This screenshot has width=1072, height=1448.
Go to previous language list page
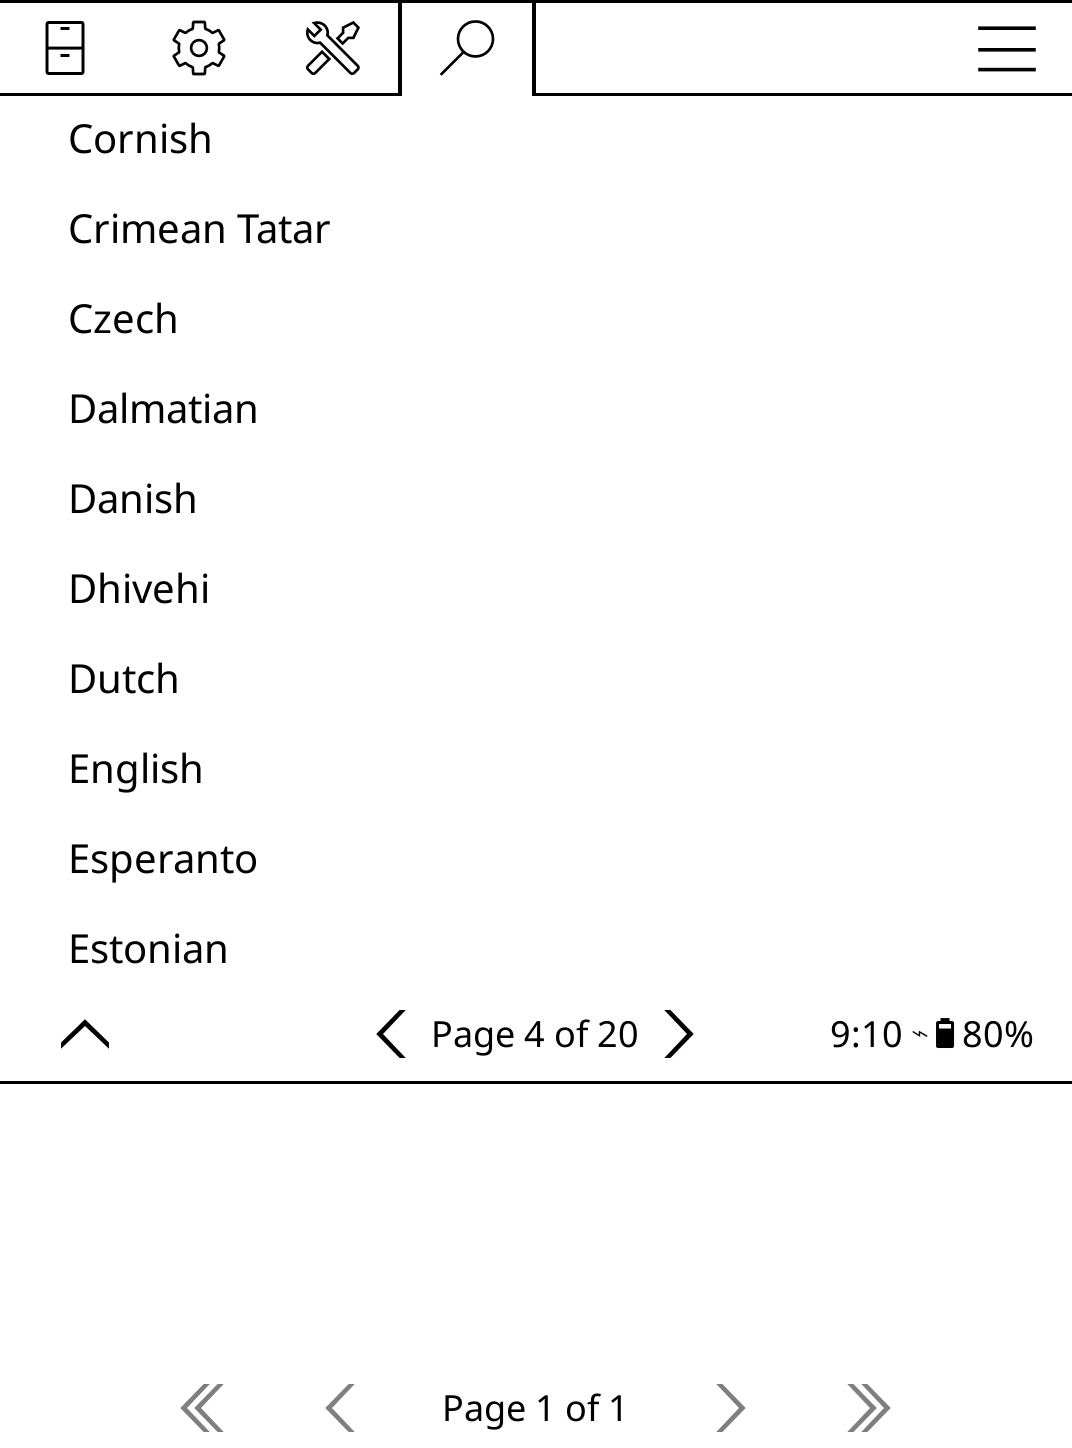(x=391, y=1034)
